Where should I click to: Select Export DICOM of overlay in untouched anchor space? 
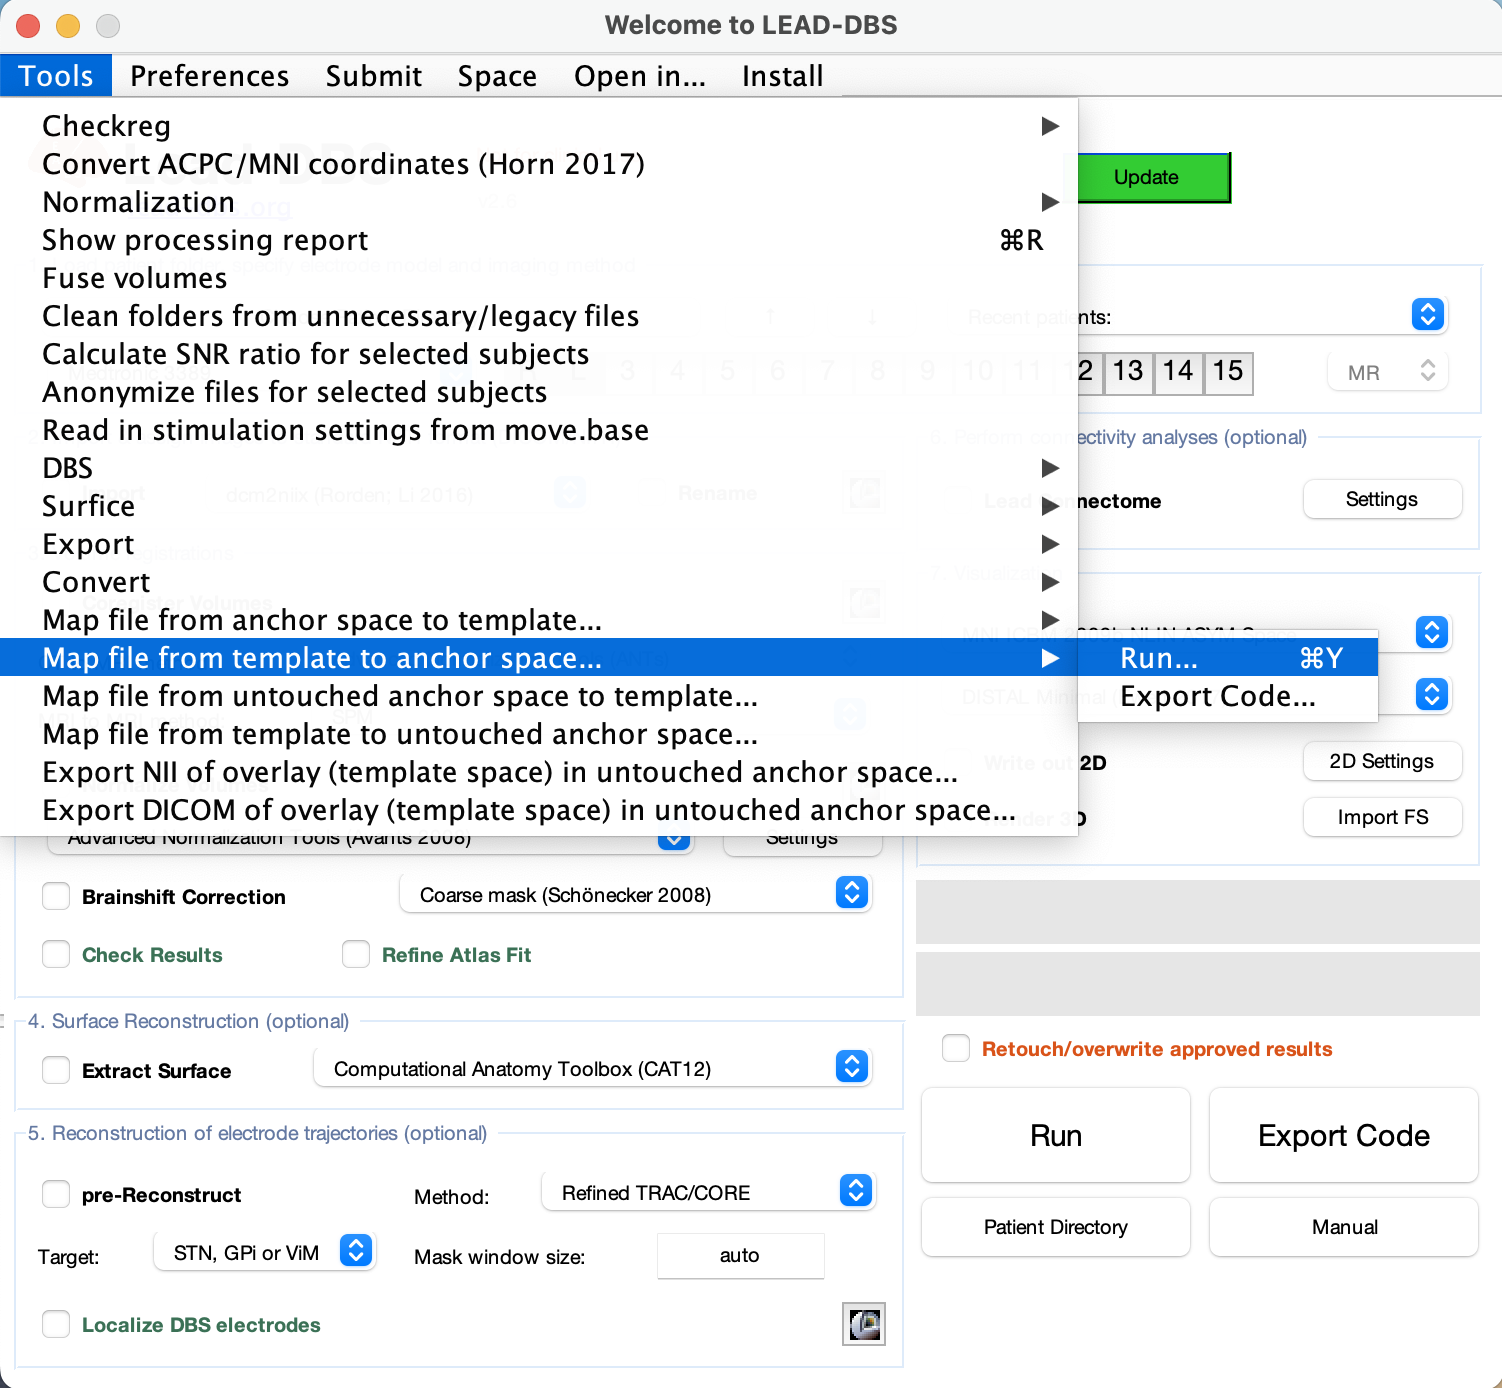[539, 810]
